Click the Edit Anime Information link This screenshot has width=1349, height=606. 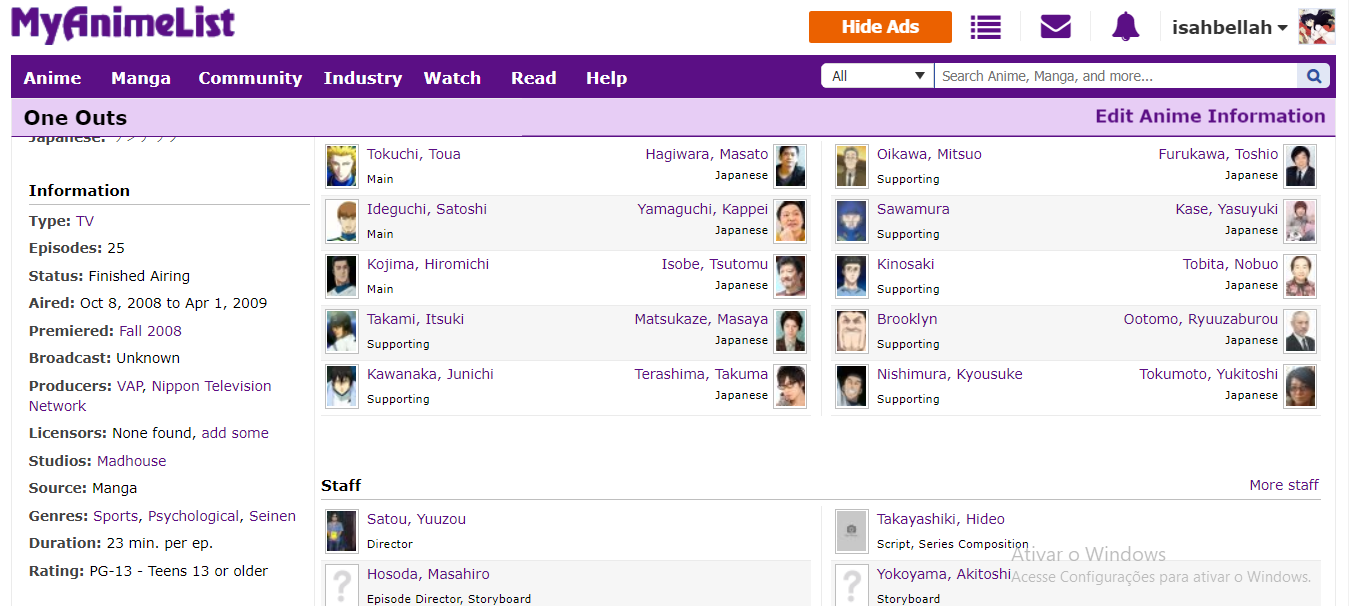coord(1210,116)
